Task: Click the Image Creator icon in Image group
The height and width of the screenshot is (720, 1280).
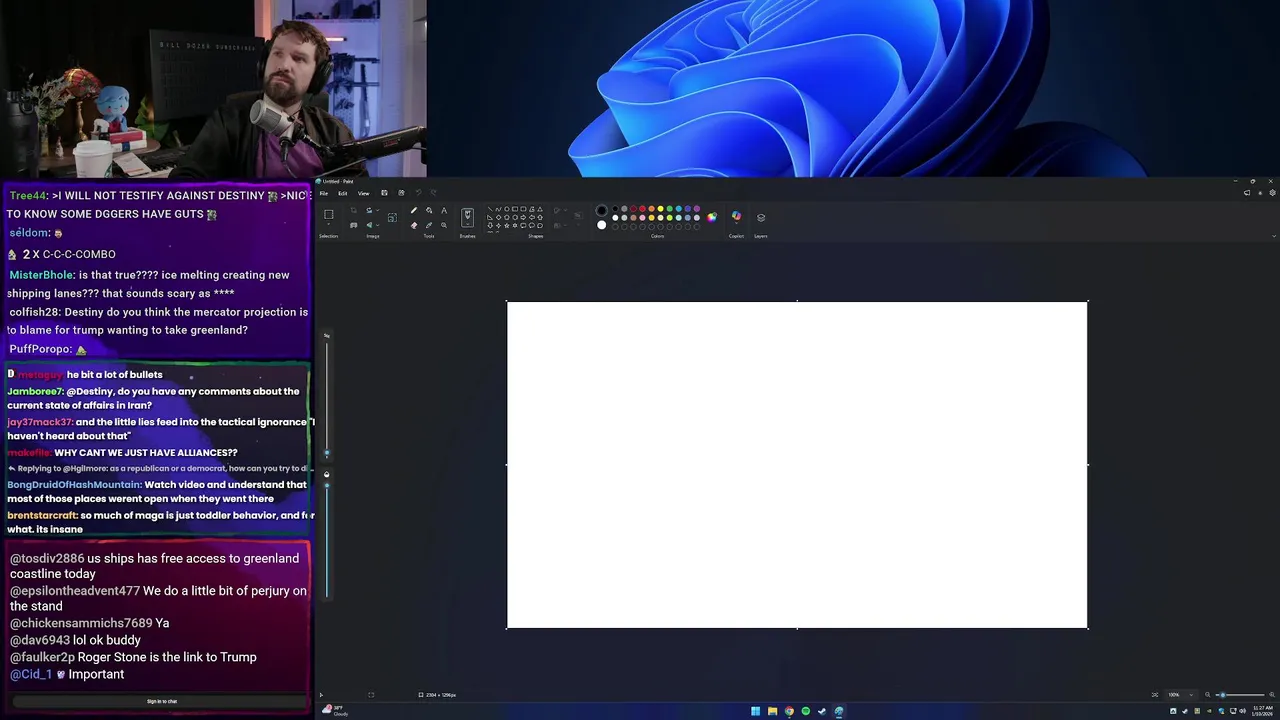Action: point(353,225)
